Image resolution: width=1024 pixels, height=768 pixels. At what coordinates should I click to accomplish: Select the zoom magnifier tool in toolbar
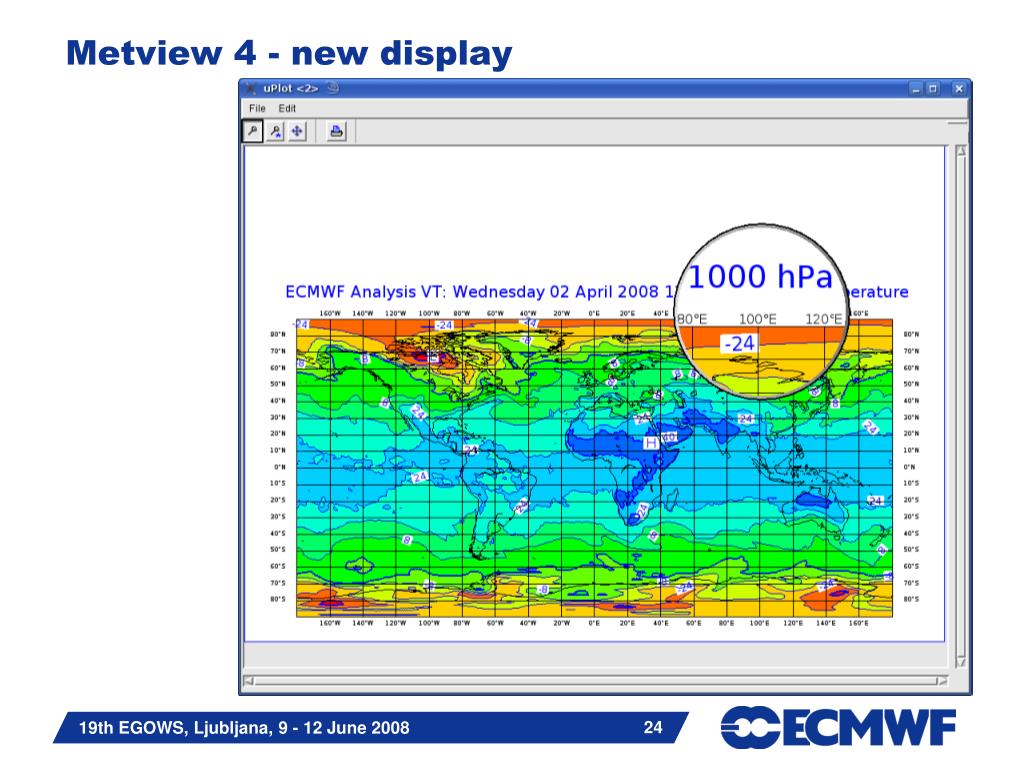point(253,131)
